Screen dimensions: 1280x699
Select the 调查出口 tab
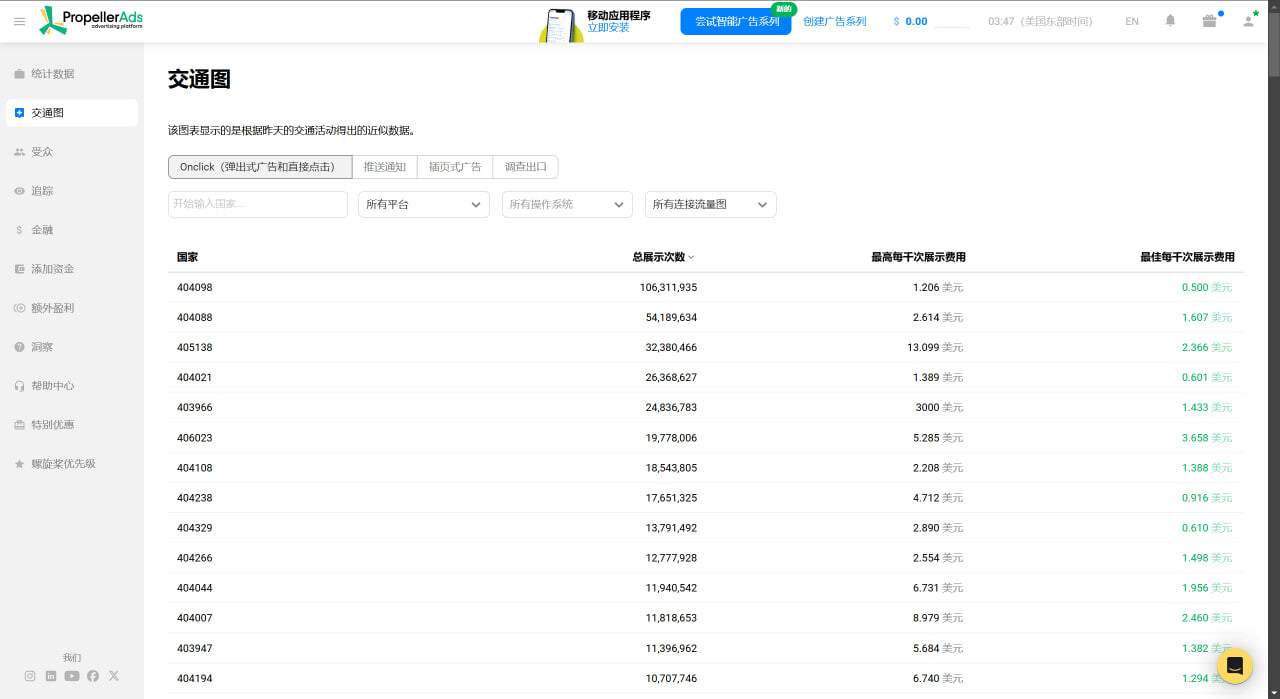[526, 167]
